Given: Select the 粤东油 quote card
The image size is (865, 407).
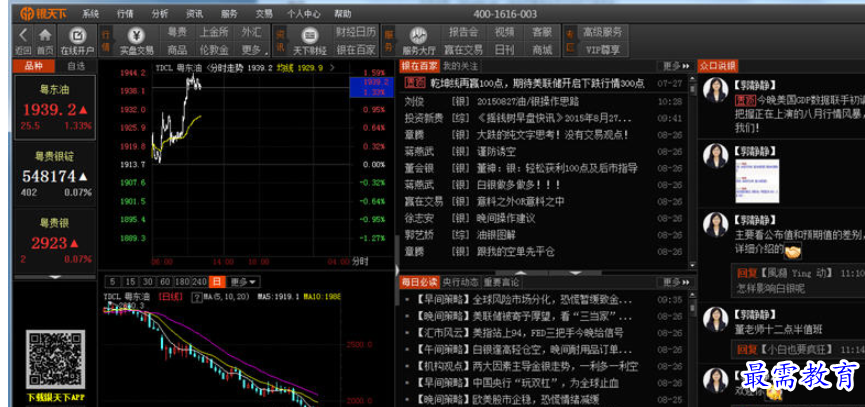Looking at the screenshot, I should 55,108.
